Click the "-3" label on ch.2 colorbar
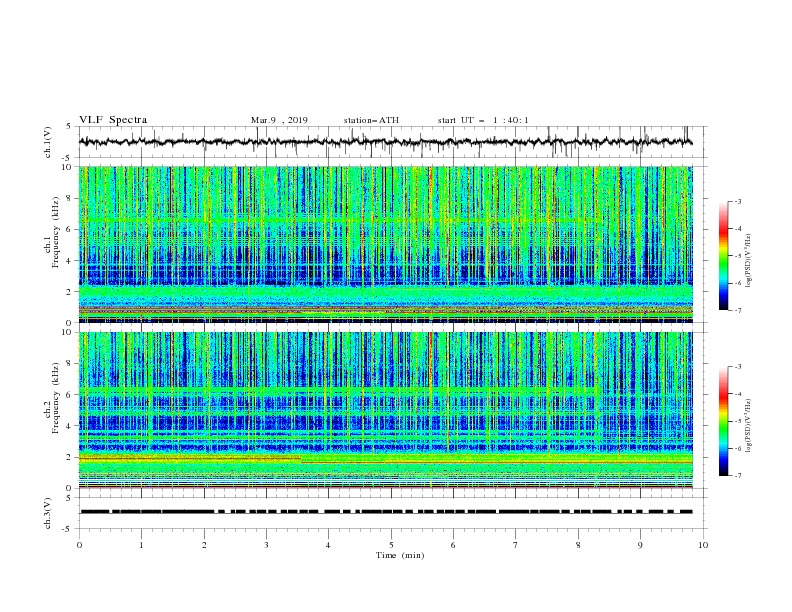Viewport: 792px width, 612px height. [x=737, y=367]
